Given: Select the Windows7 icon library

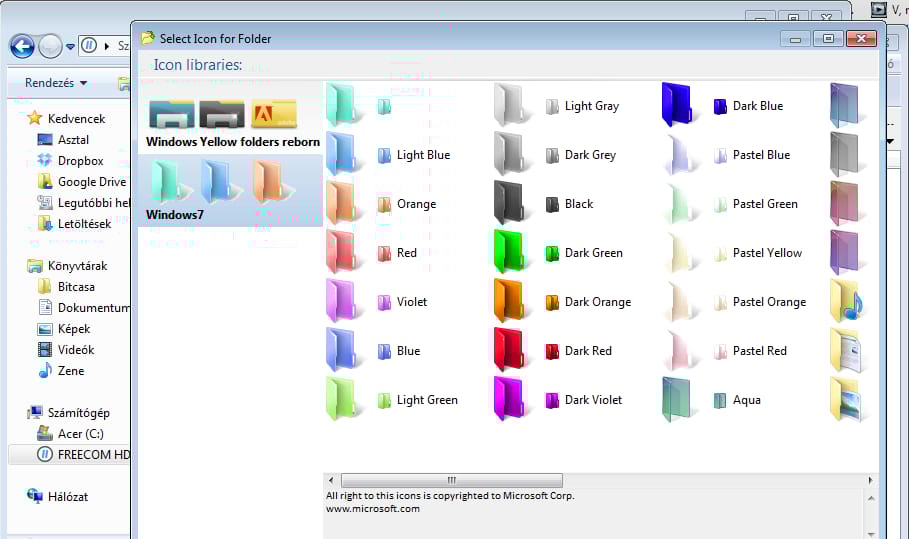Looking at the screenshot, I should [x=230, y=191].
